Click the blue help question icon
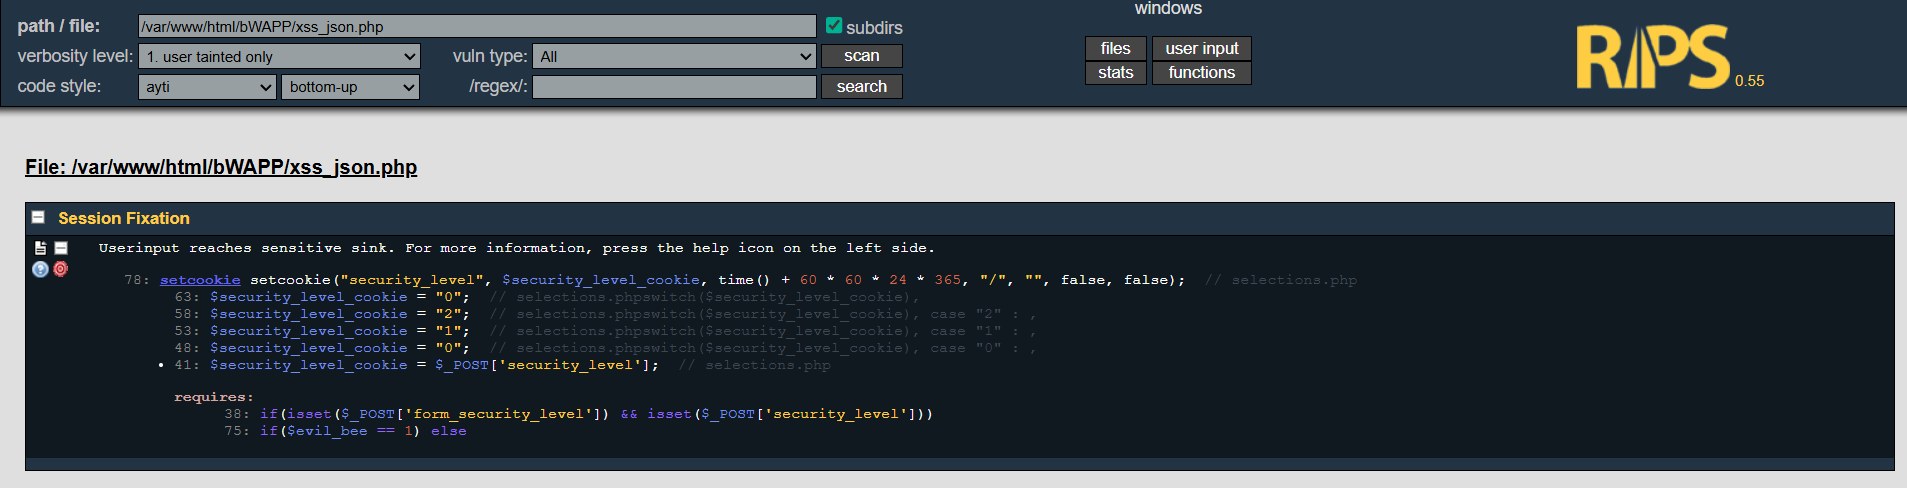 click(x=40, y=269)
